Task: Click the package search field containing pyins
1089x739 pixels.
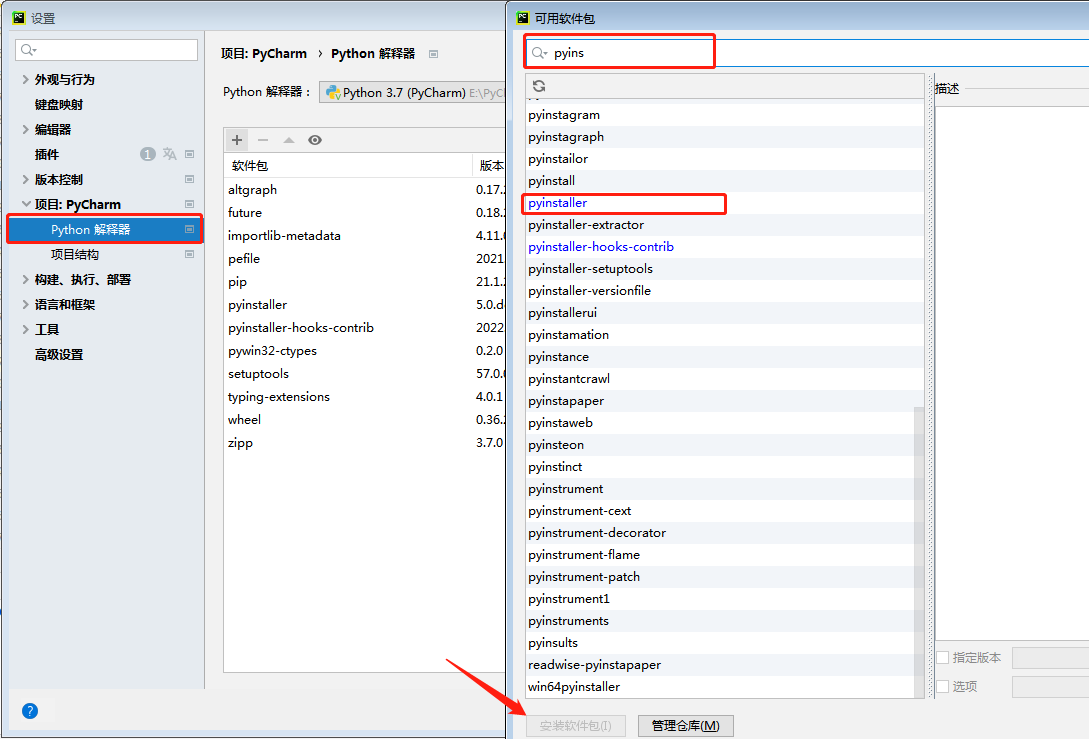Action: point(806,53)
